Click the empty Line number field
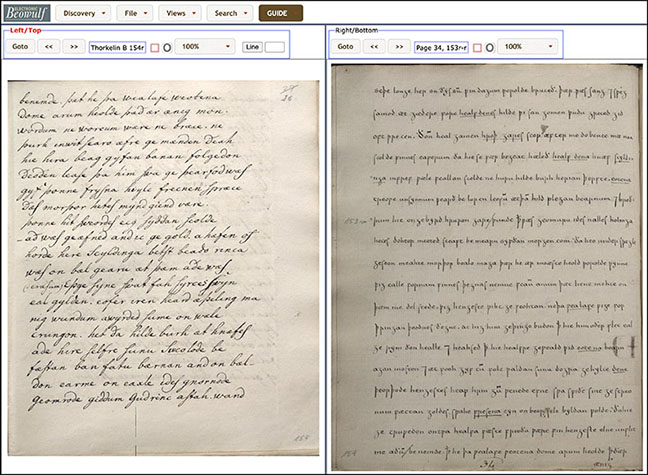This screenshot has height=475, width=648. click(274, 47)
